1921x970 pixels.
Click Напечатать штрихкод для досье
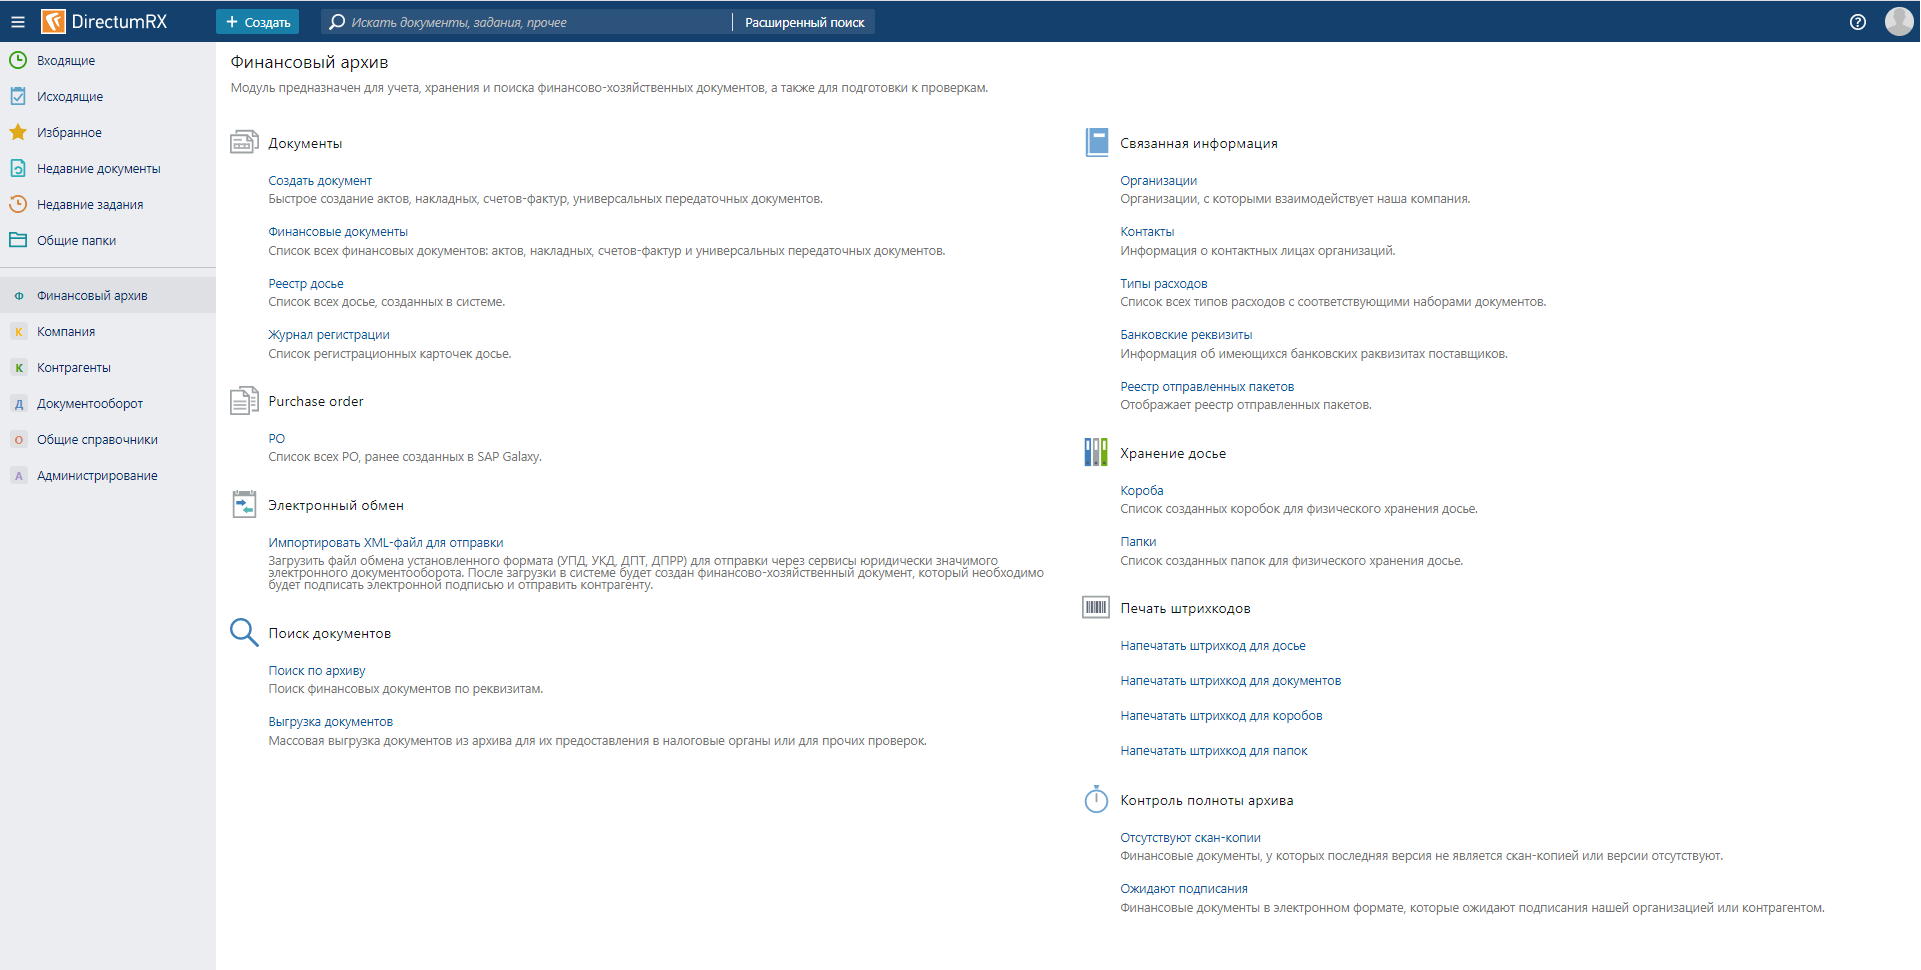point(1213,646)
